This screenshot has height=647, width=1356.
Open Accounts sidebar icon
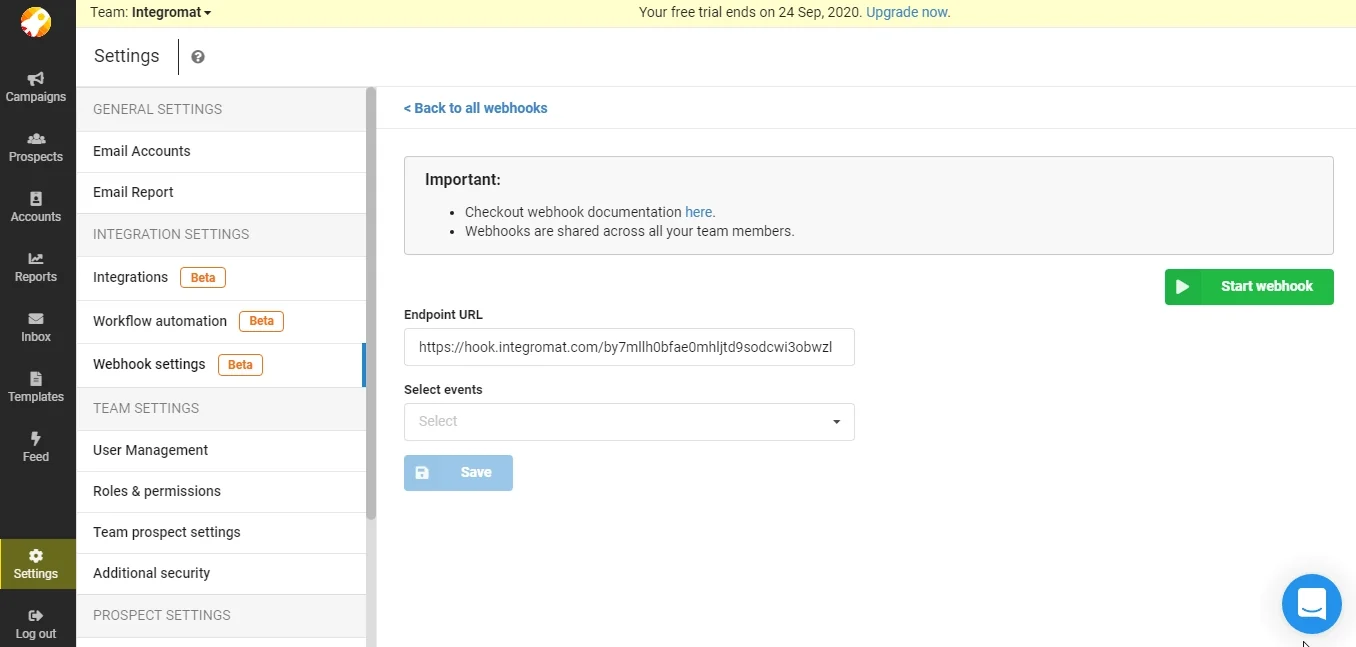pyautogui.click(x=36, y=199)
